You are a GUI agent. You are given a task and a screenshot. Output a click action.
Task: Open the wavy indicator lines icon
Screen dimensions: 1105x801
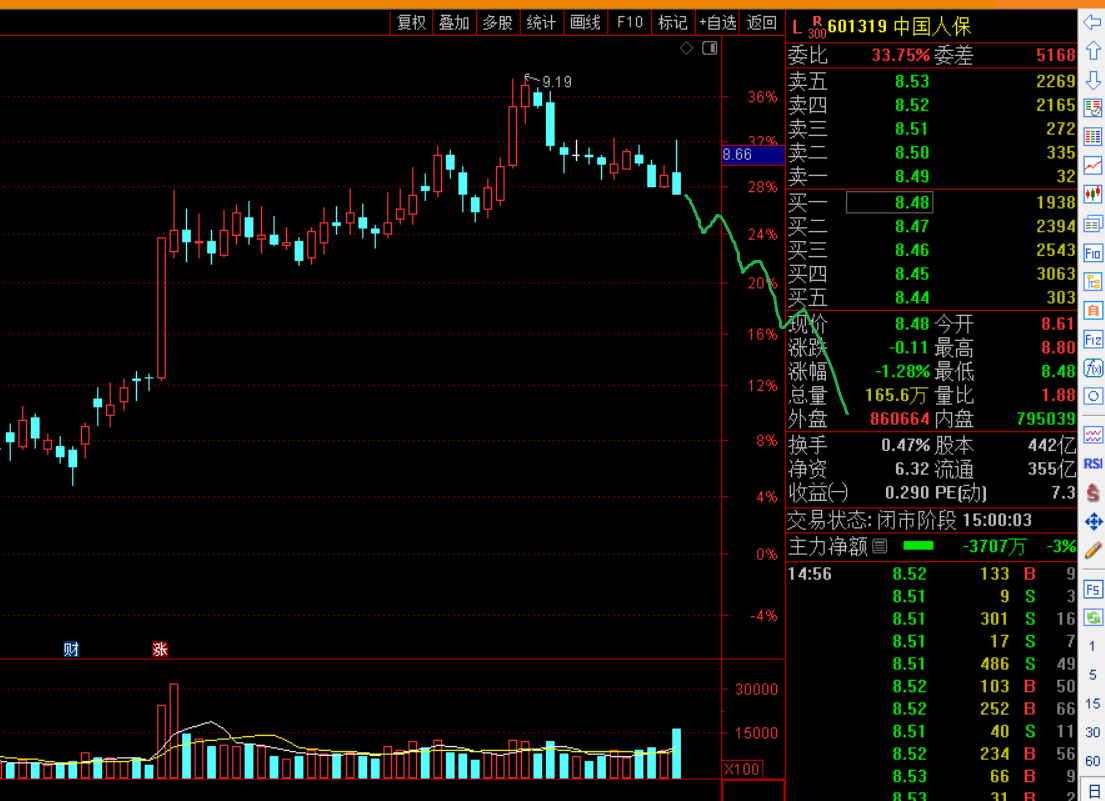(x=1093, y=435)
